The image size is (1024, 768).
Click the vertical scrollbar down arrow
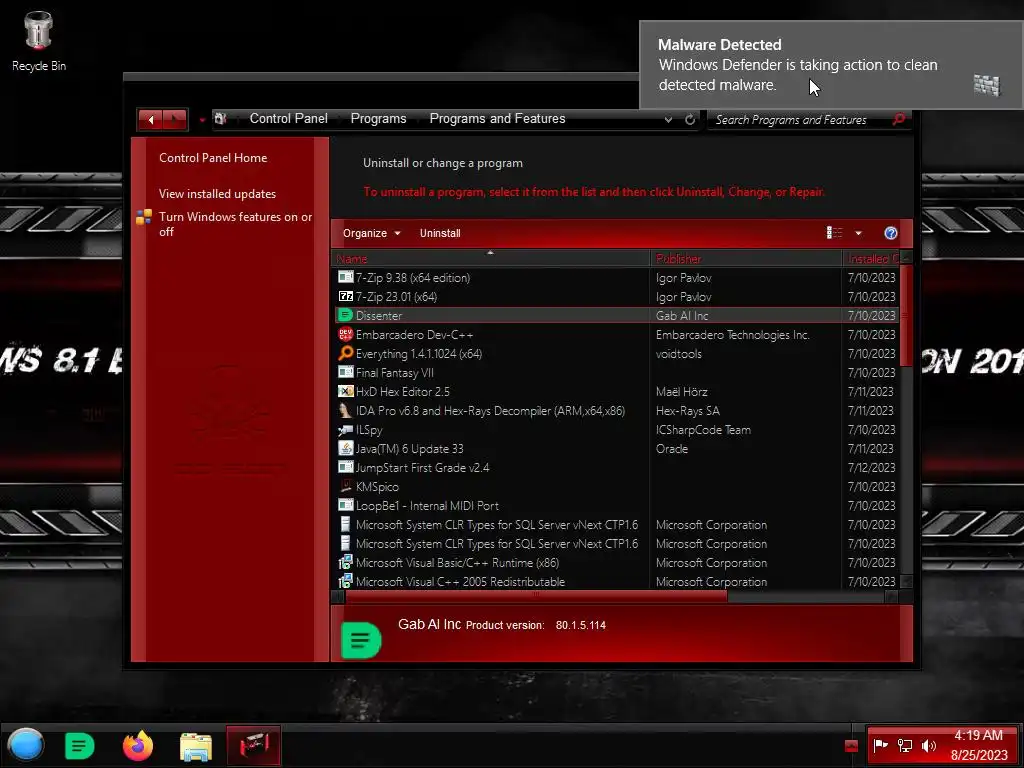pyautogui.click(x=906, y=581)
